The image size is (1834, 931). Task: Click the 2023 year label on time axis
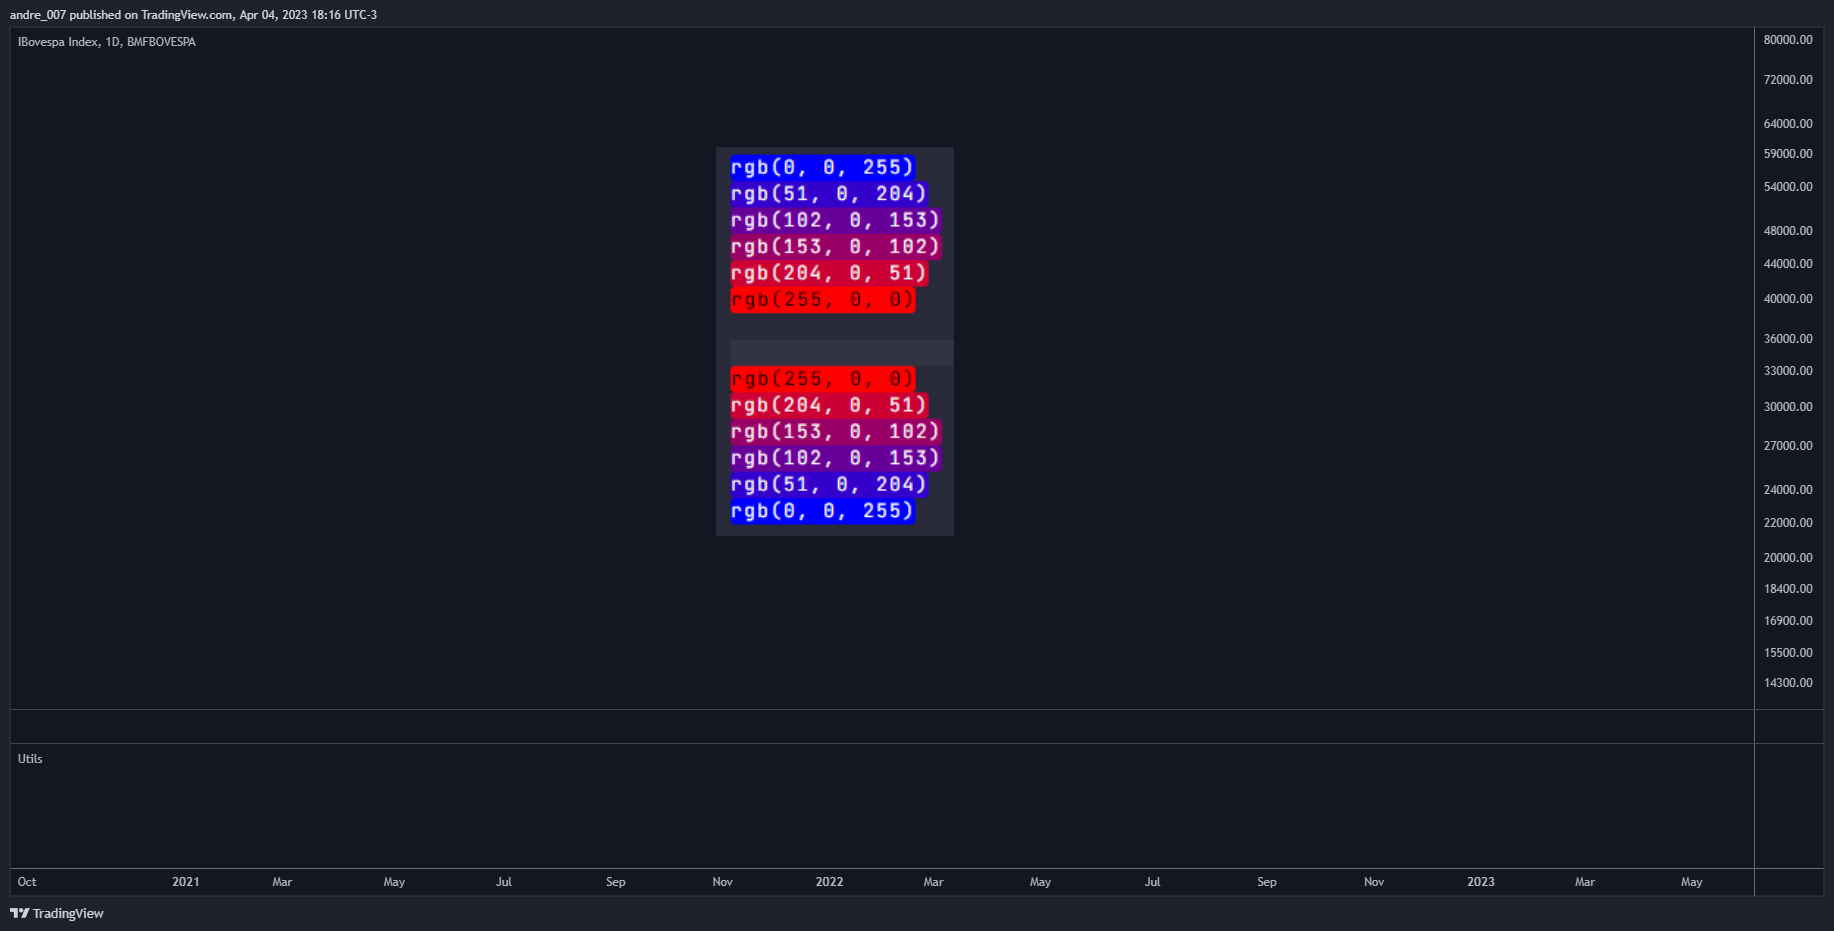(1481, 882)
